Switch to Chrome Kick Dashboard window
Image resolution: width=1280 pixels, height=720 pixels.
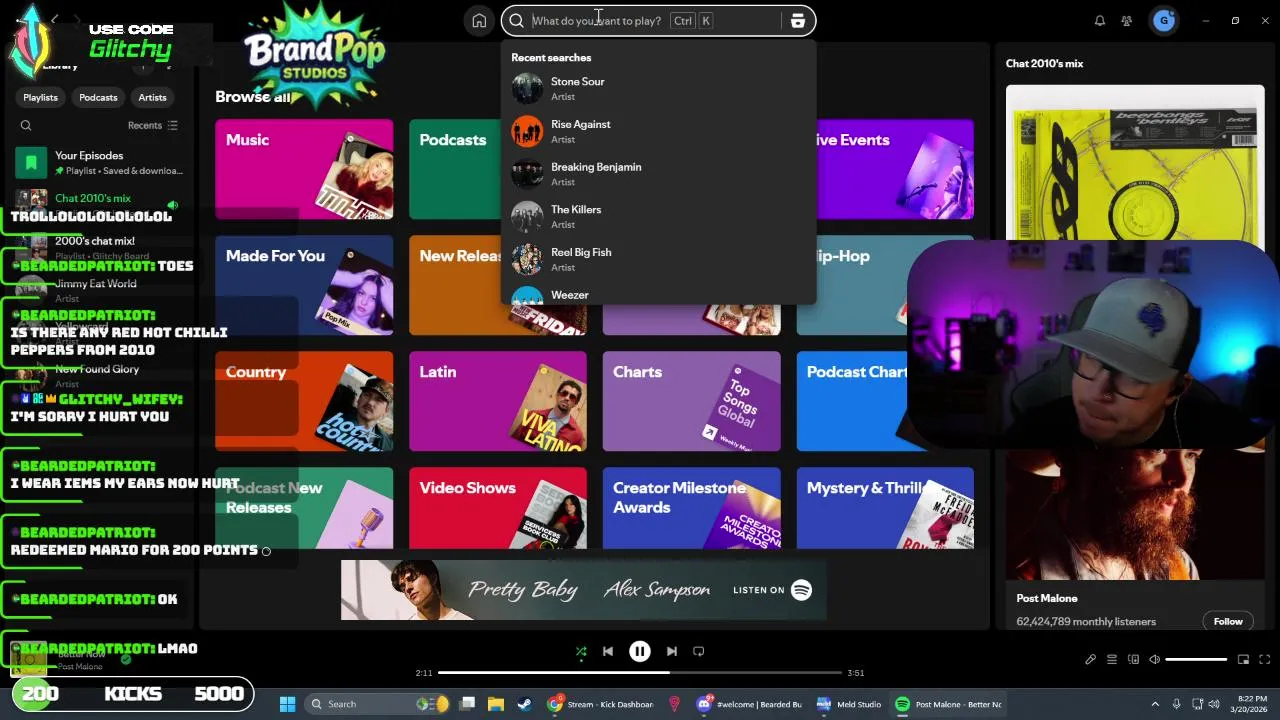(601, 704)
